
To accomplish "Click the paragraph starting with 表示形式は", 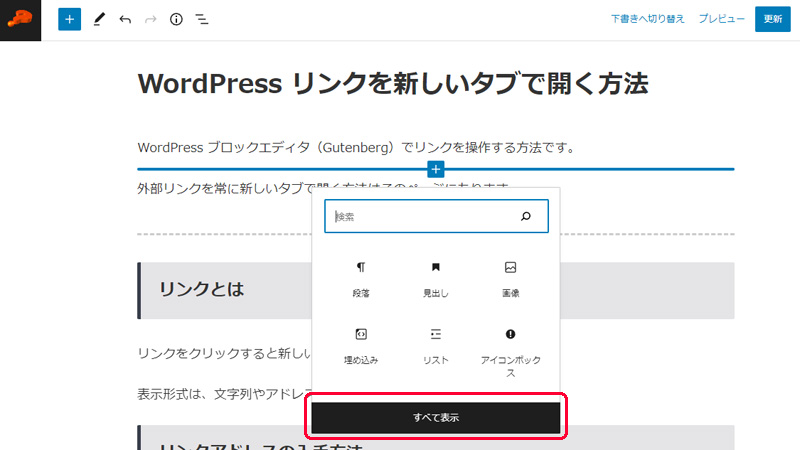I will (224, 394).
